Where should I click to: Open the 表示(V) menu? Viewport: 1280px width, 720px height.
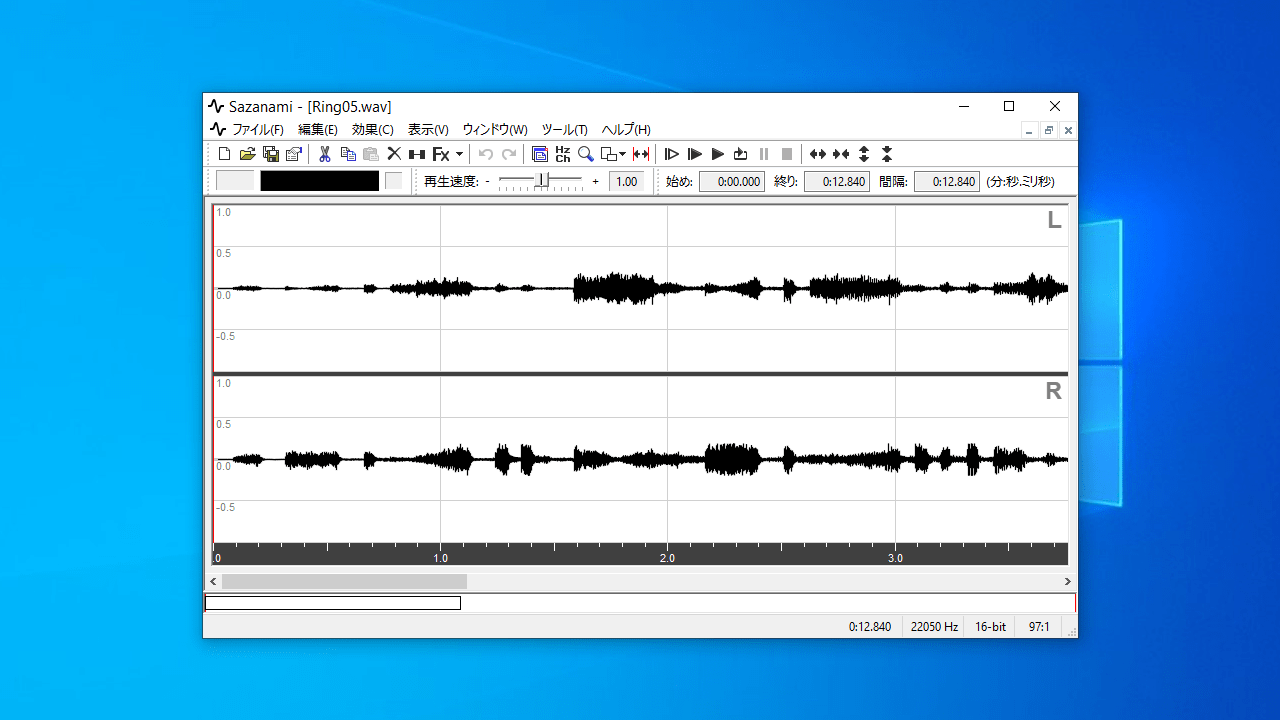428,130
